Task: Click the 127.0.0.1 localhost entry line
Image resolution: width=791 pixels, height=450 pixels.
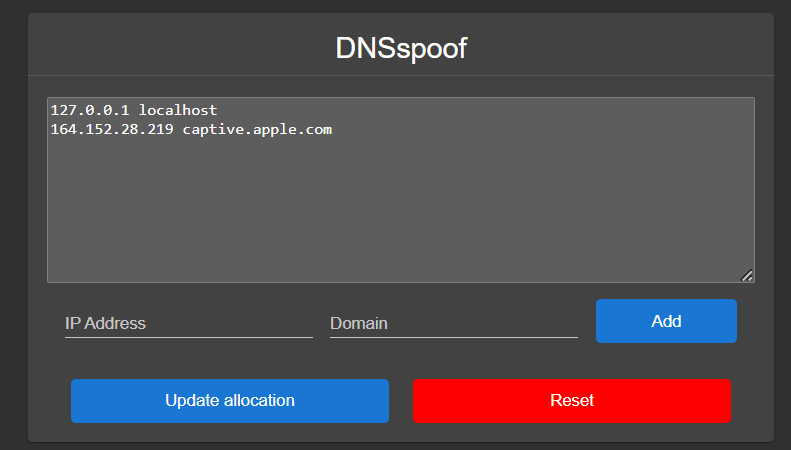Action: 133,110
